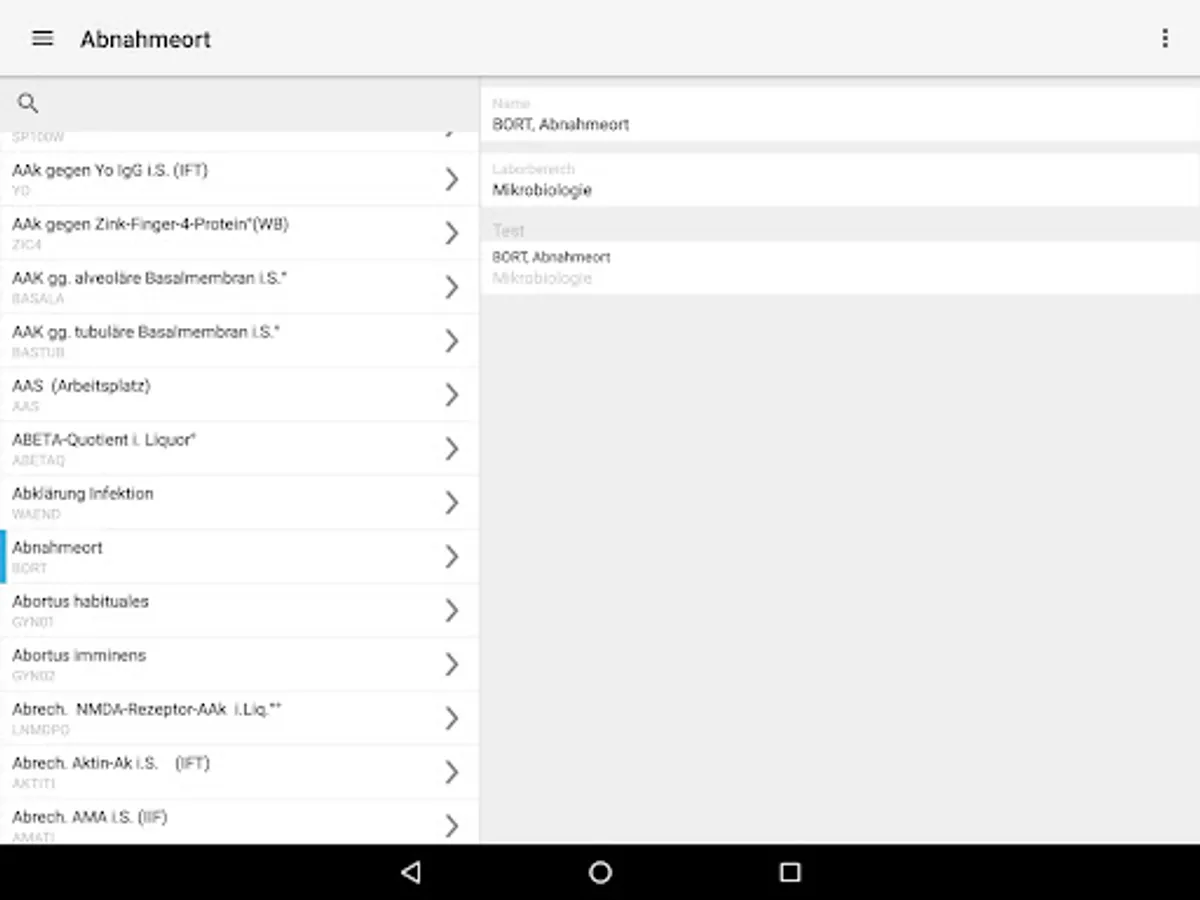Select the highlighted Abnahmeort list entry
The image size is (1200, 900).
click(239, 557)
